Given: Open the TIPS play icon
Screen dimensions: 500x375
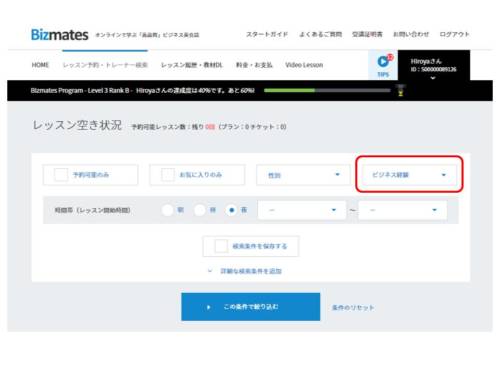Looking at the screenshot, I should point(382,62).
